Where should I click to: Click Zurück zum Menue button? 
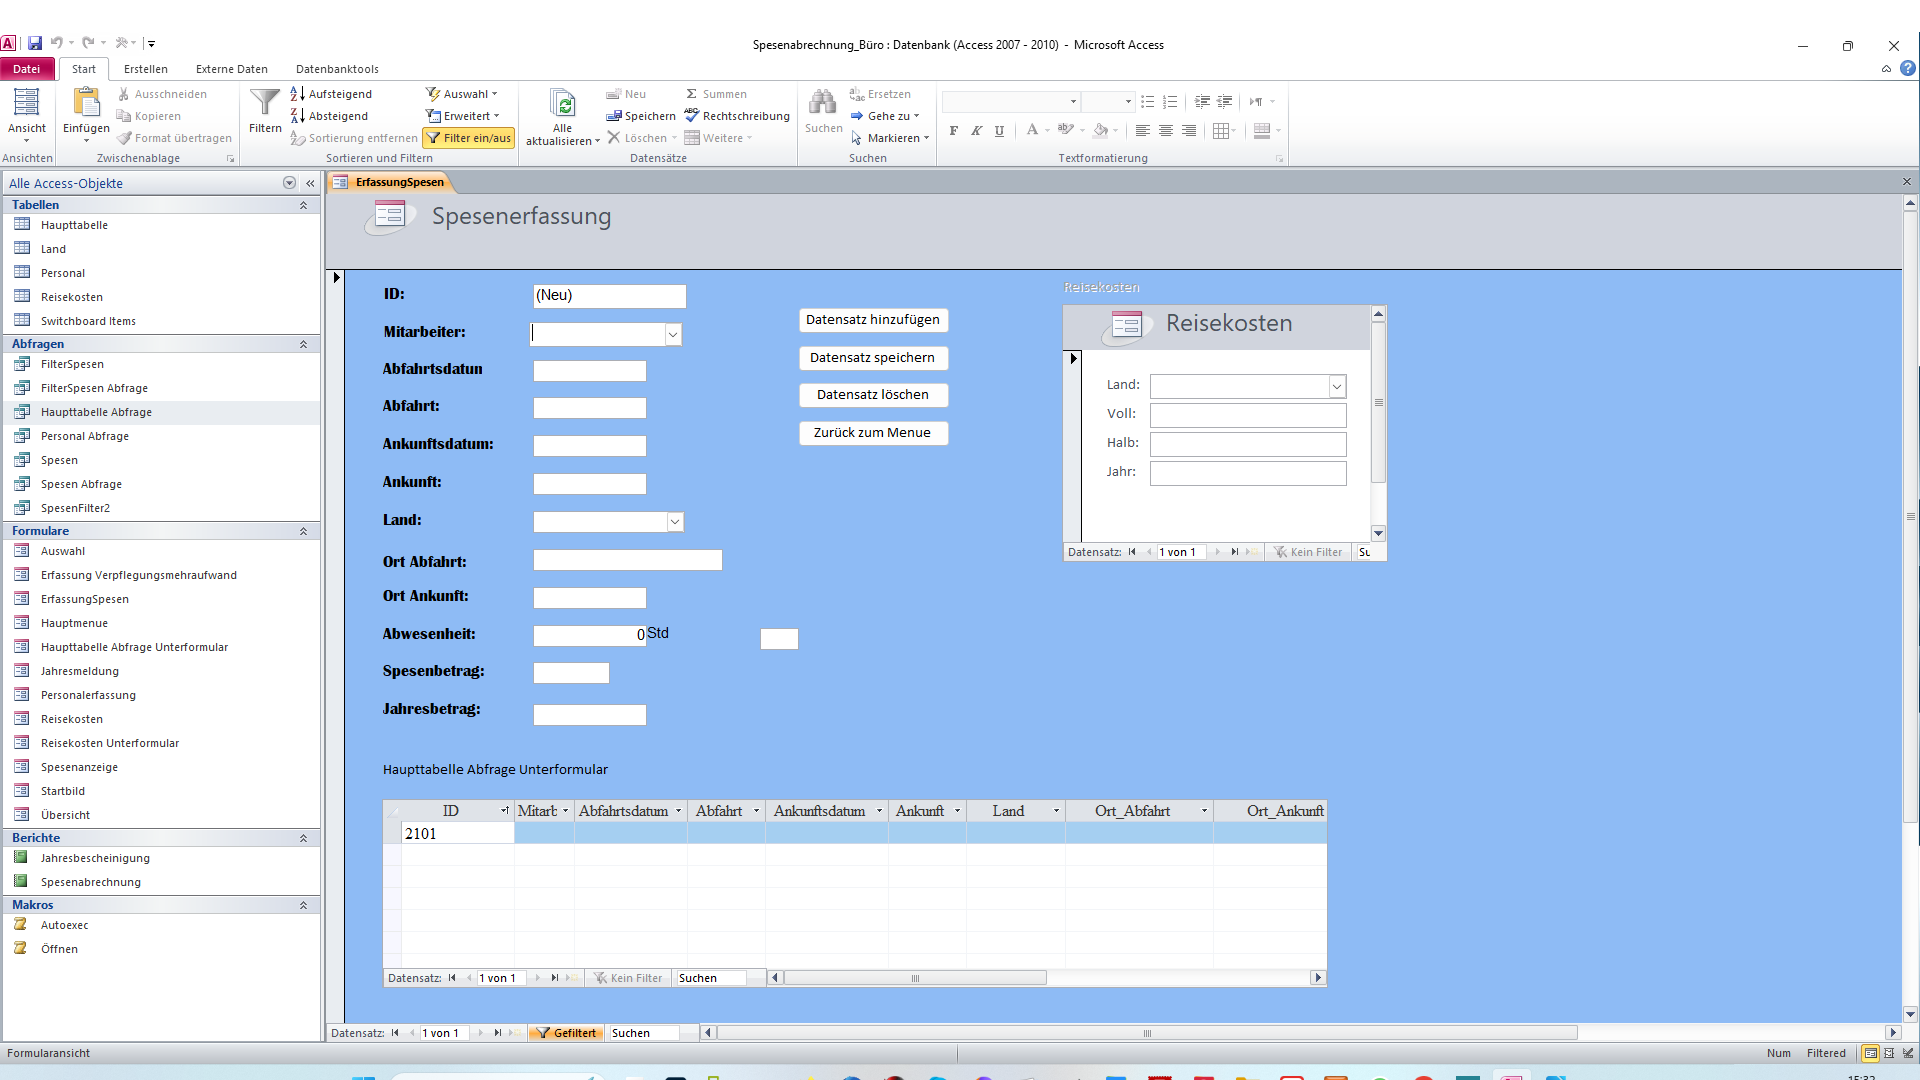click(x=873, y=433)
